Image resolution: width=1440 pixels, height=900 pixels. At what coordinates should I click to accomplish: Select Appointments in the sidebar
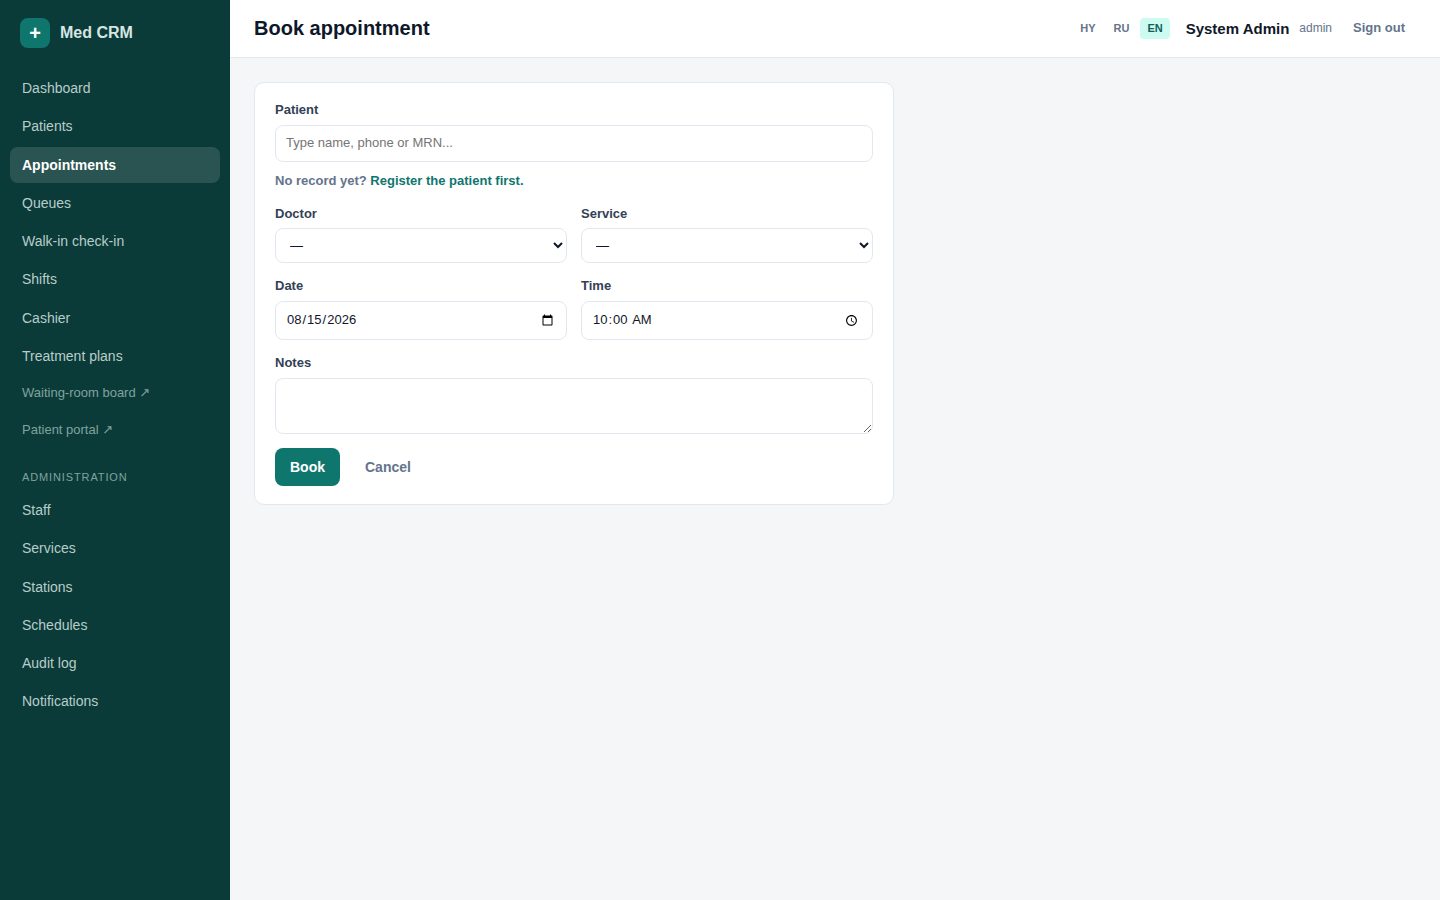(x=115, y=165)
